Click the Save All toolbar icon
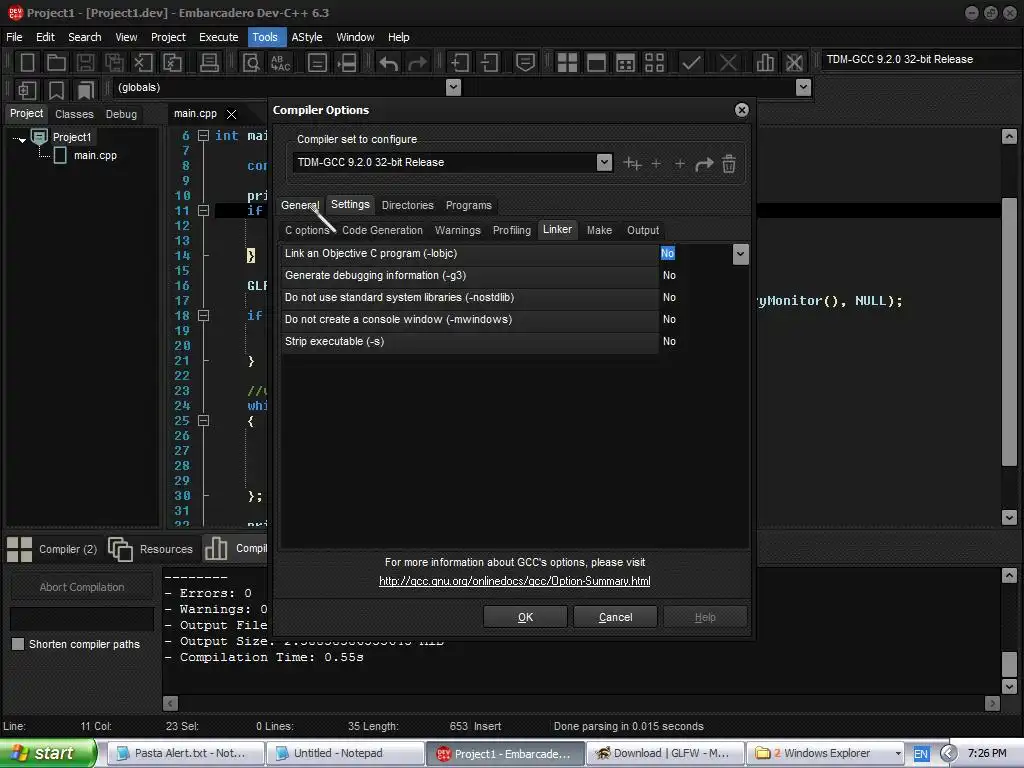 tap(114, 63)
